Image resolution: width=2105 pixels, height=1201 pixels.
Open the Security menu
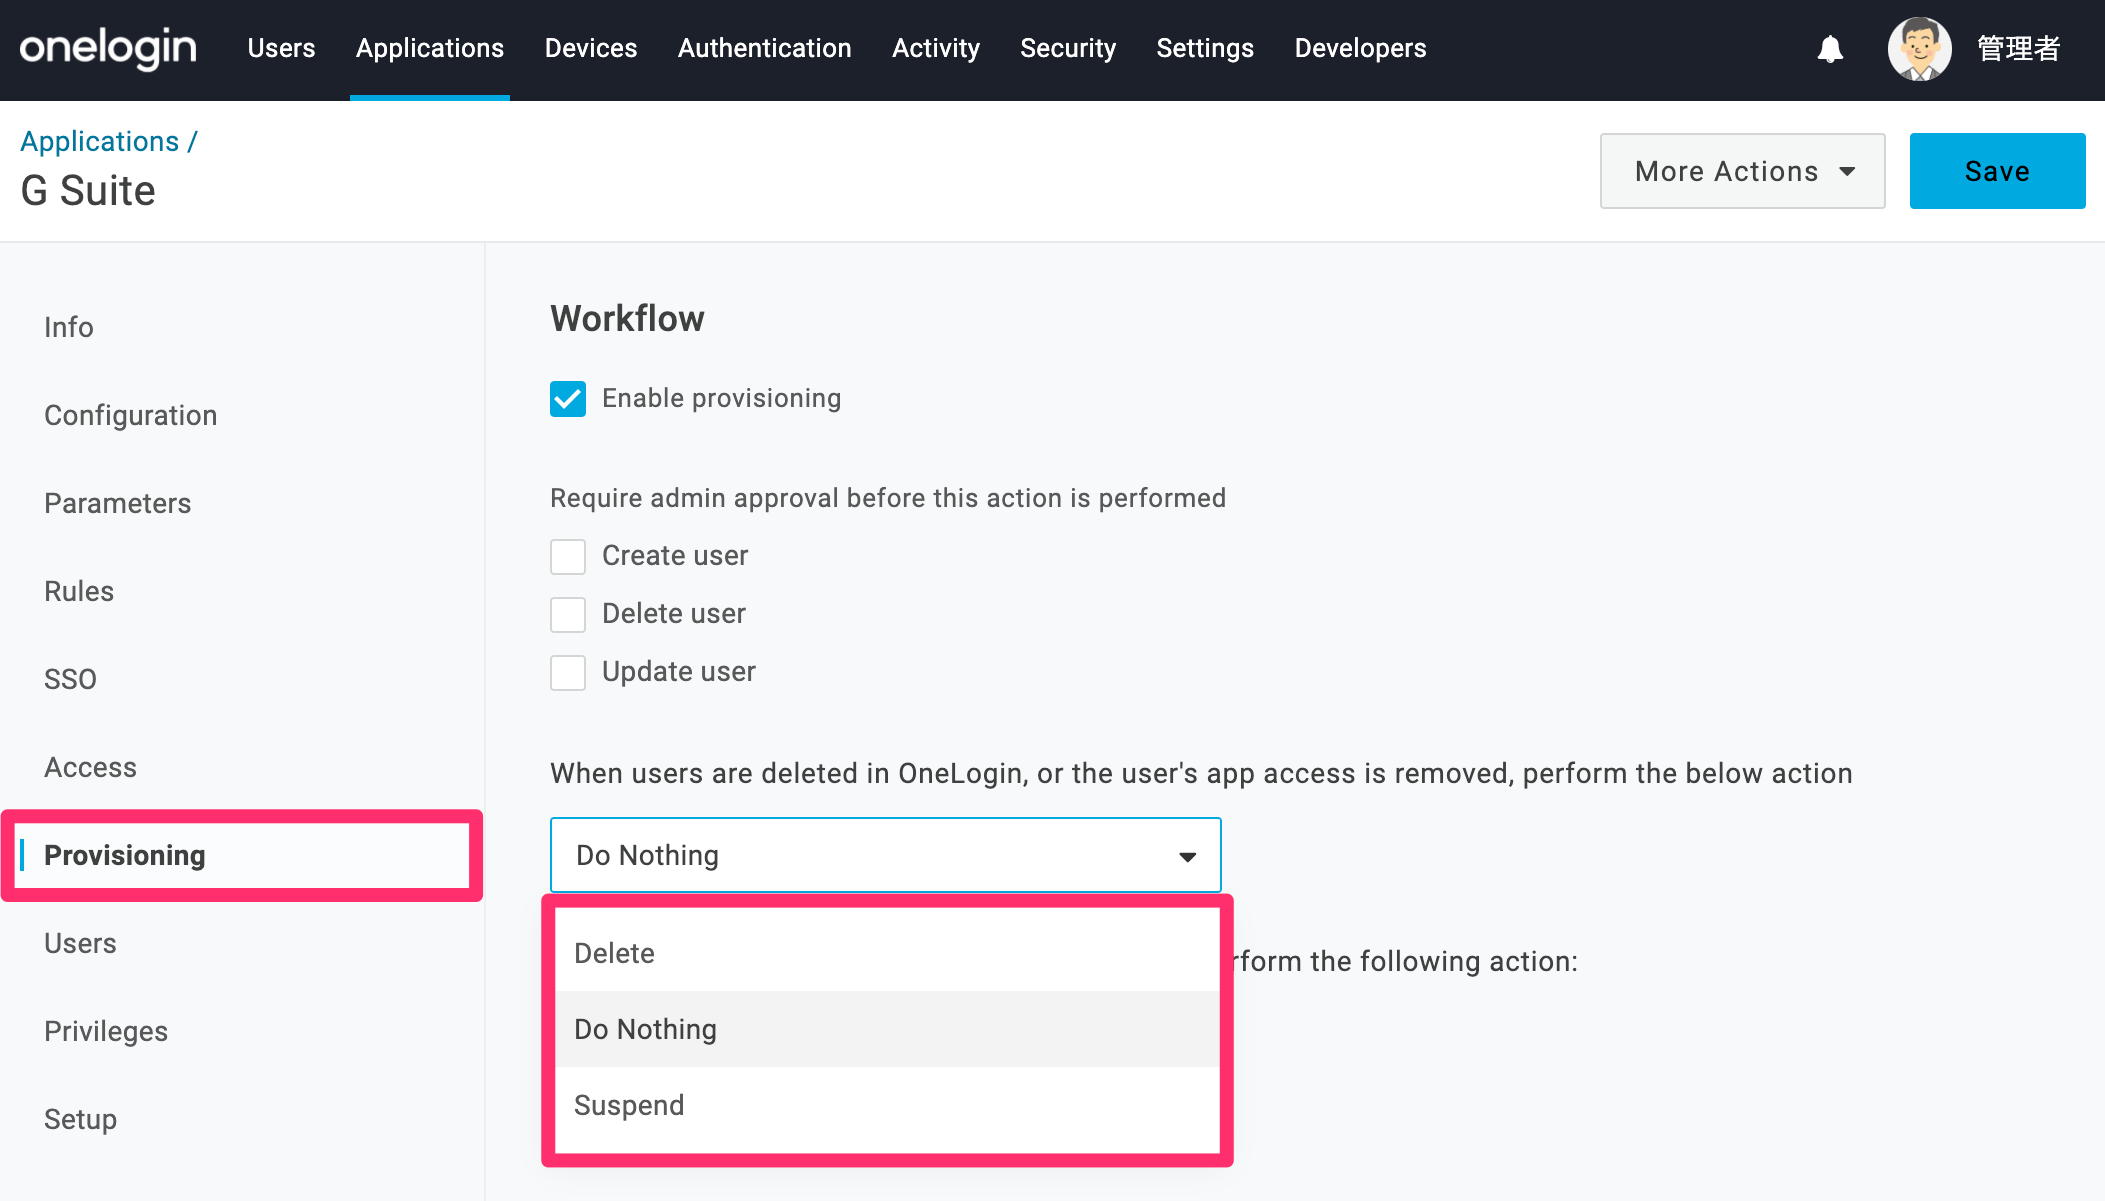click(1068, 48)
